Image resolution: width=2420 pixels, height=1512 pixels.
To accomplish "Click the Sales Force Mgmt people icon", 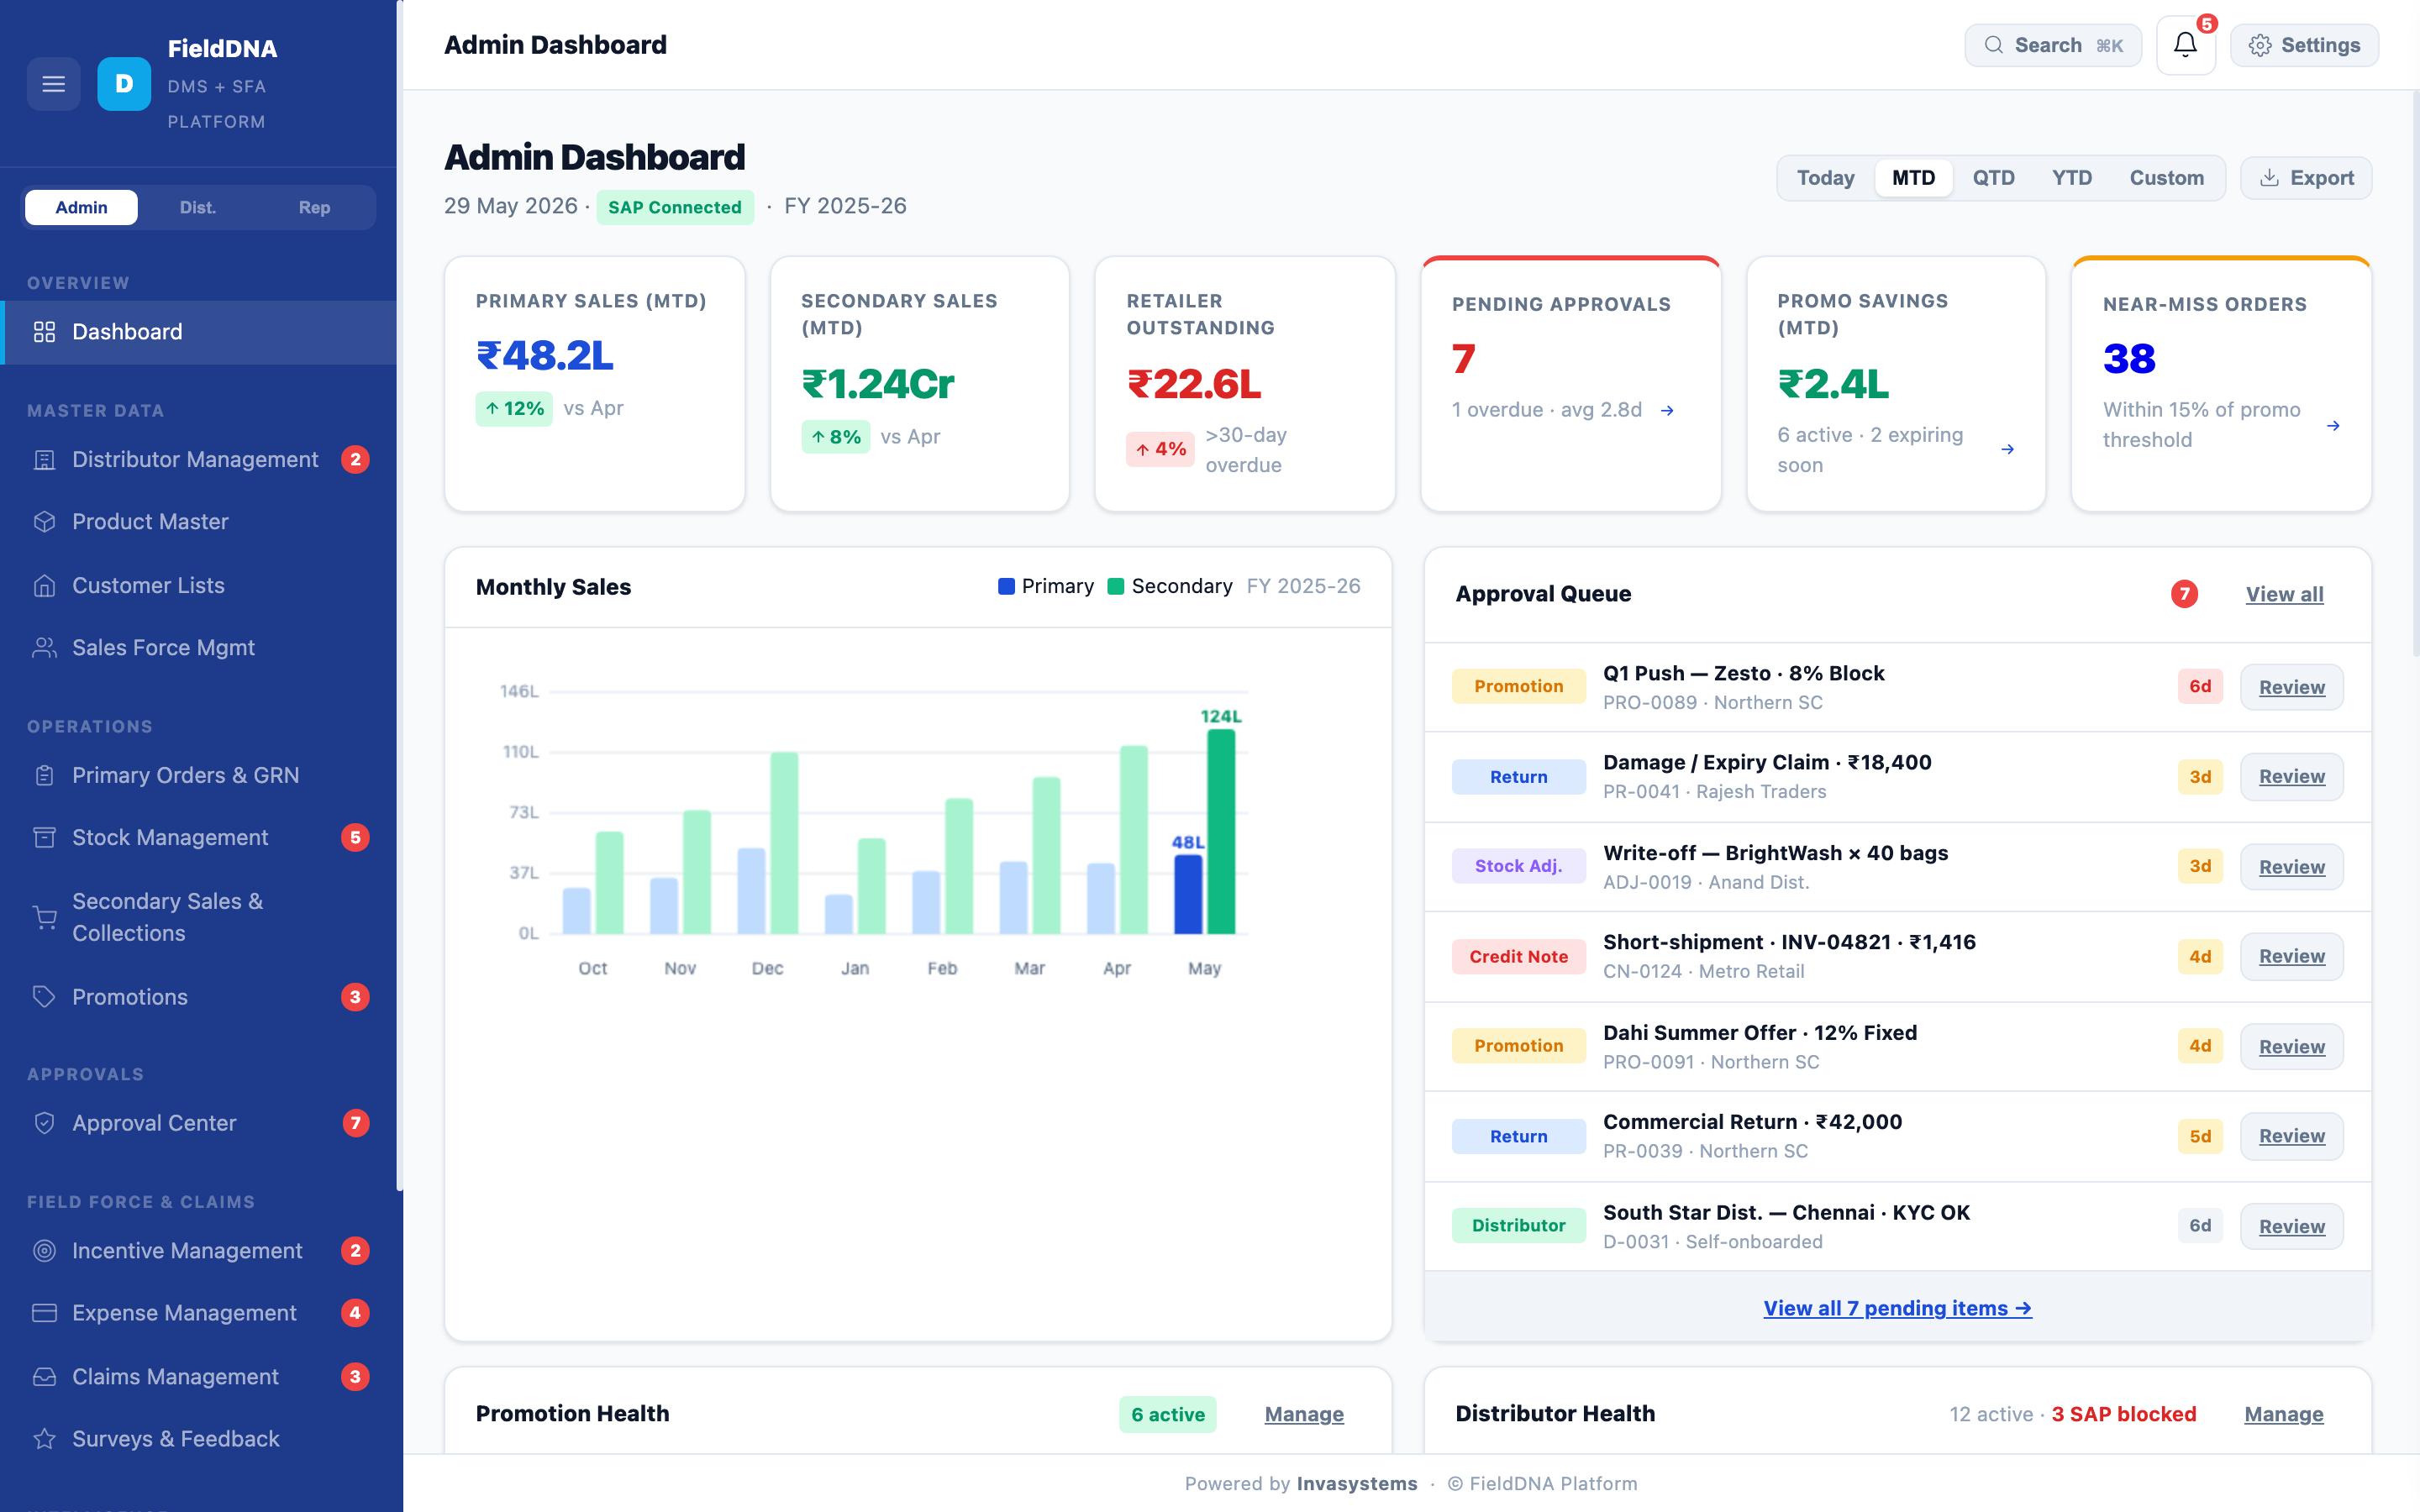I will tap(44, 648).
